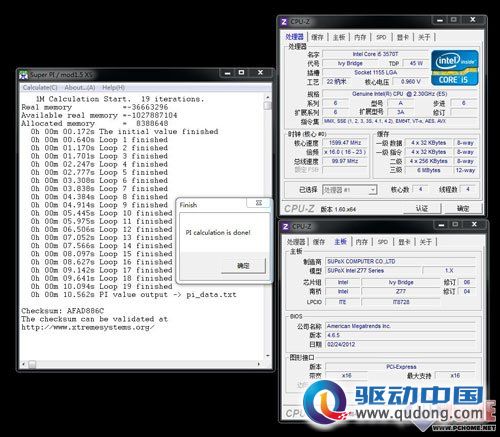
Task: Click the bottom CPU-Z window Z logo icon
Action: [x=286, y=227]
